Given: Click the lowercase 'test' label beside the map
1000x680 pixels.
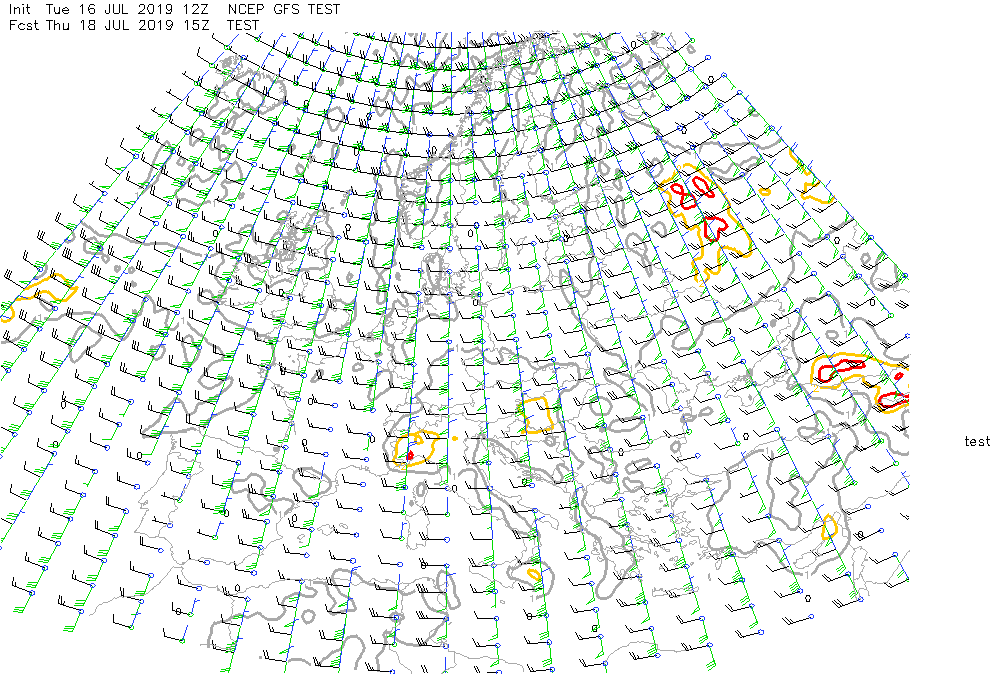Looking at the screenshot, I should pyautogui.click(x=977, y=441).
